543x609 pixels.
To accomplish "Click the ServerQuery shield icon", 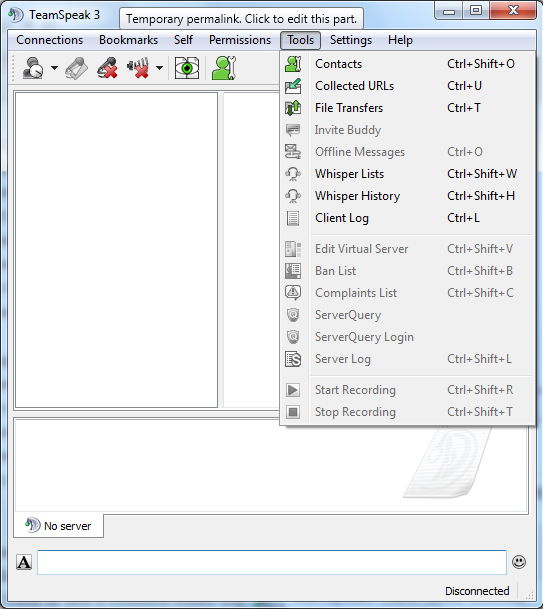I will tap(293, 315).
